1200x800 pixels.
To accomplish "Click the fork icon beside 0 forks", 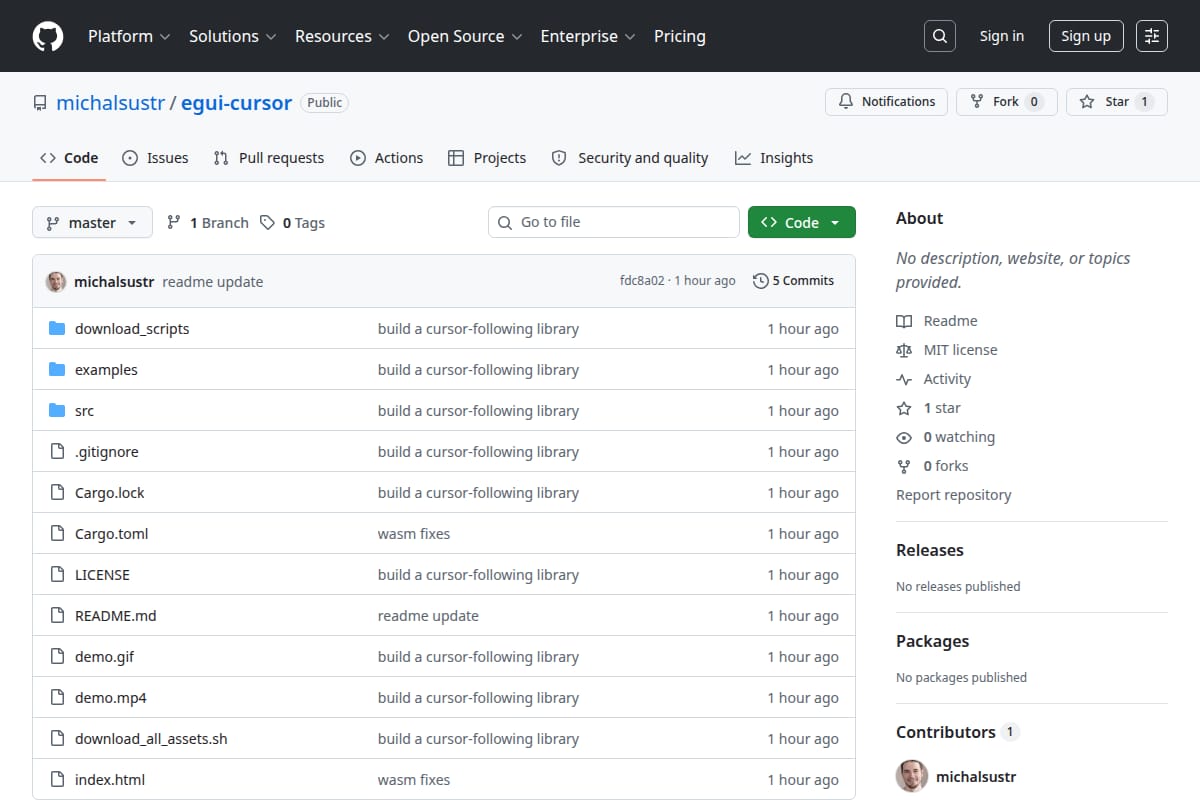I will [x=904, y=466].
